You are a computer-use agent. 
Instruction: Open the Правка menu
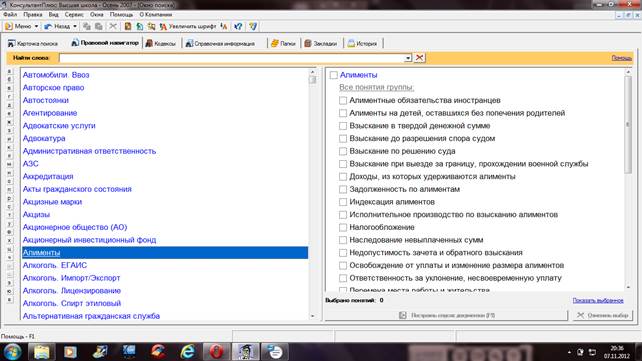33,14
